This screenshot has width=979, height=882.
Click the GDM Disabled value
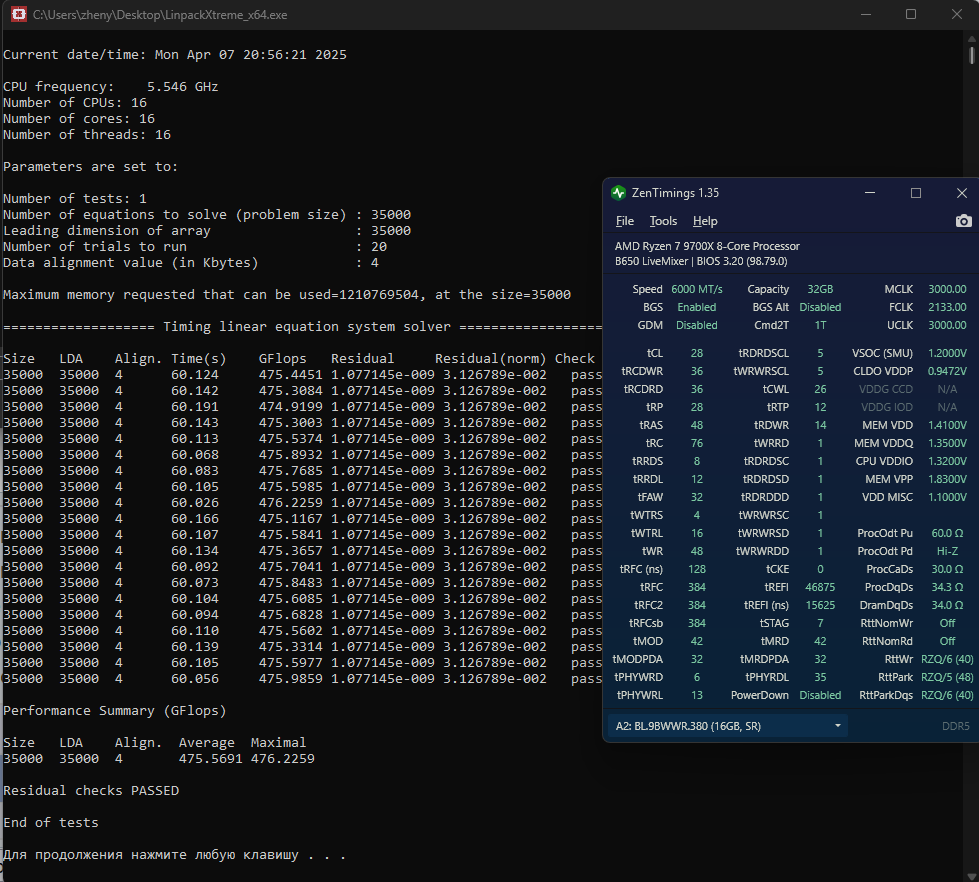pyautogui.click(x=697, y=325)
